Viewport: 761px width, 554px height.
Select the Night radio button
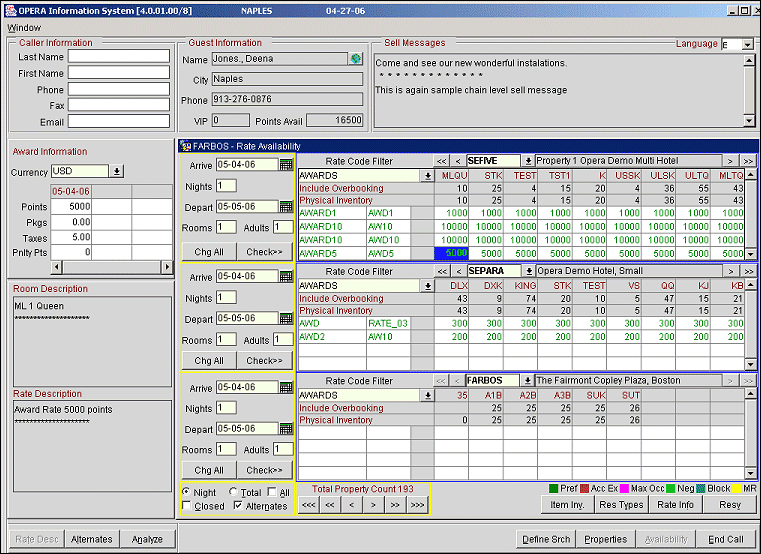pos(187,492)
